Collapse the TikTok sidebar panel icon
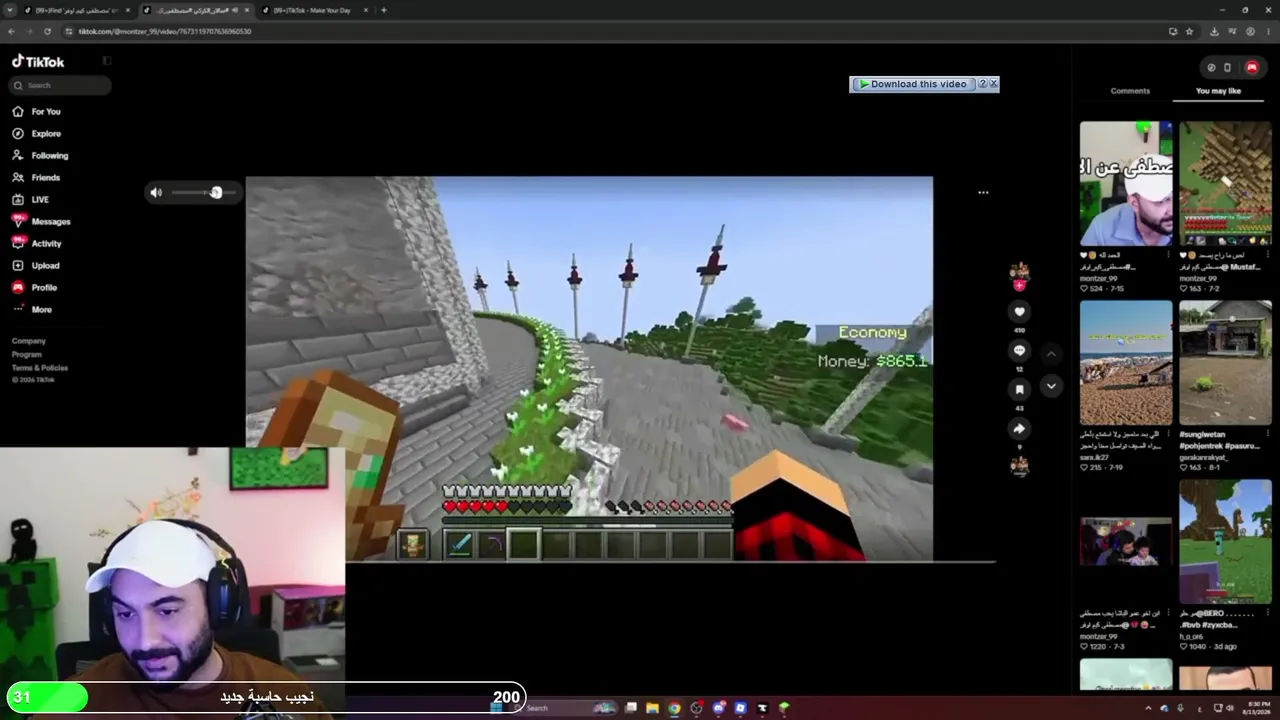1280x720 pixels. [x=106, y=61]
